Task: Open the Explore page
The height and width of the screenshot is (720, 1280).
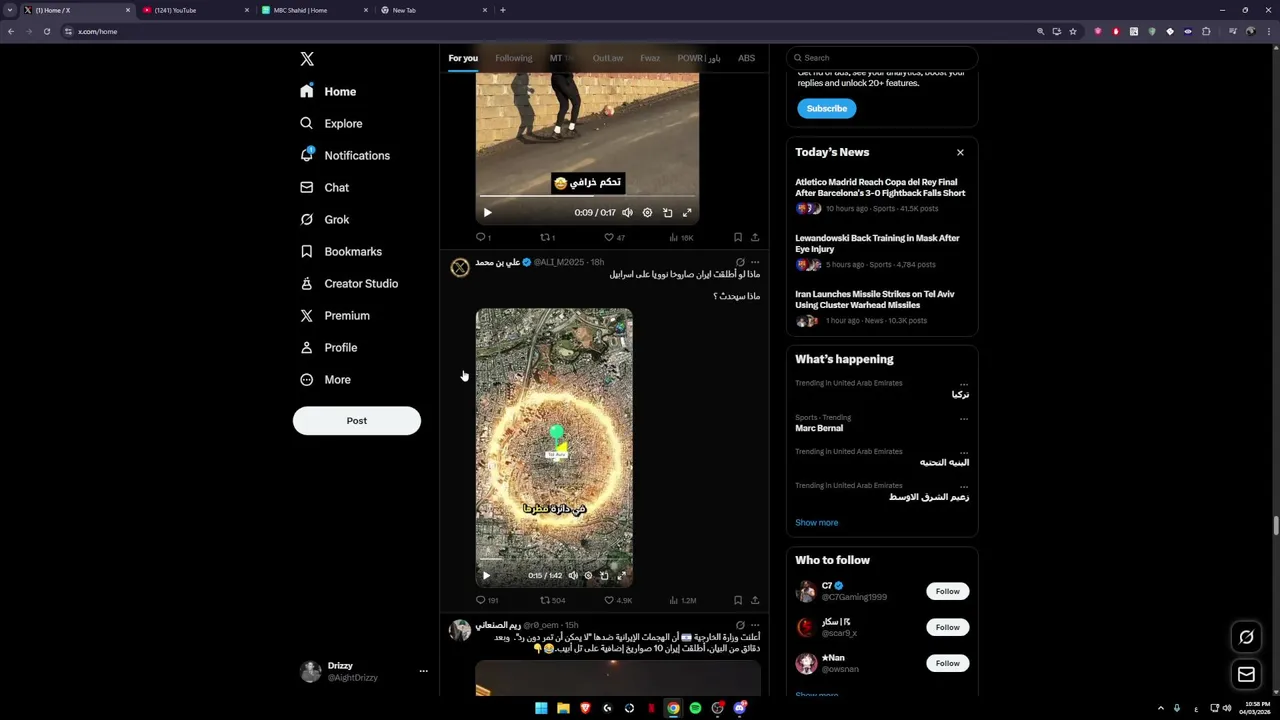Action: coord(331,123)
